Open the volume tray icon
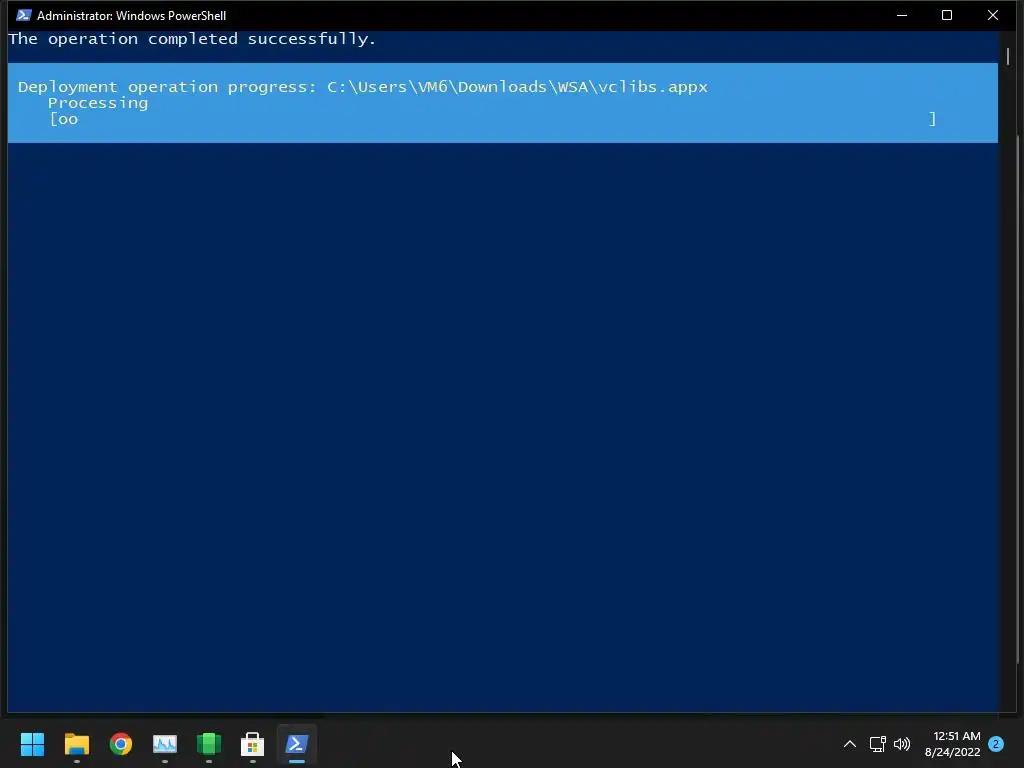Image resolution: width=1024 pixels, height=768 pixels. click(x=902, y=744)
